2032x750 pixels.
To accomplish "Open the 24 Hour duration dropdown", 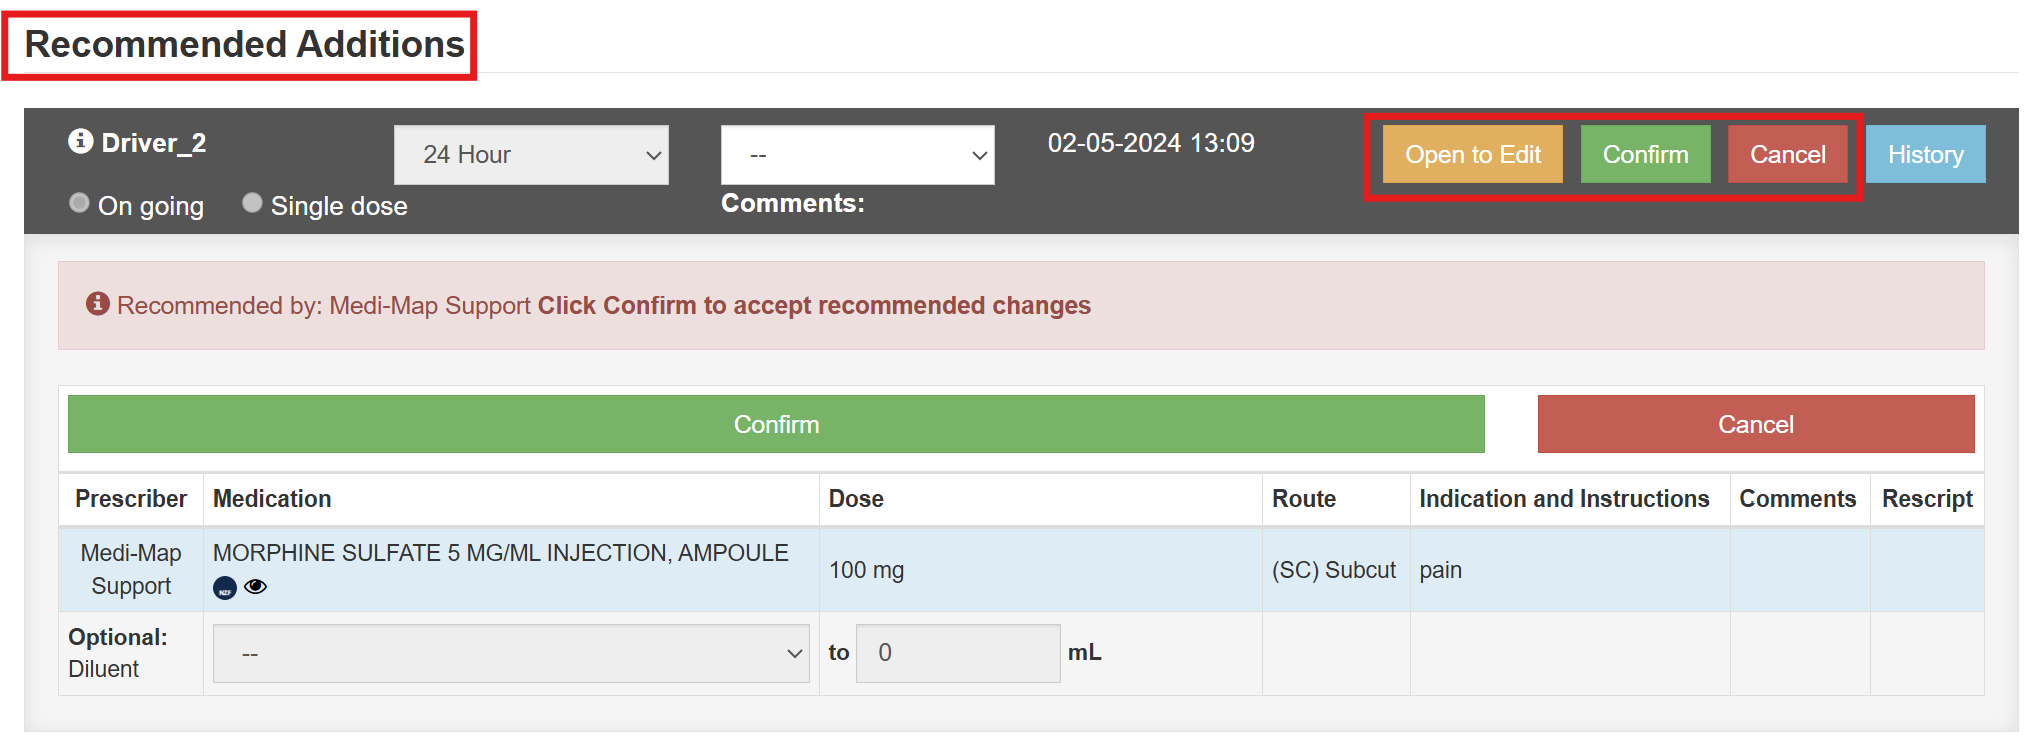I will point(531,155).
